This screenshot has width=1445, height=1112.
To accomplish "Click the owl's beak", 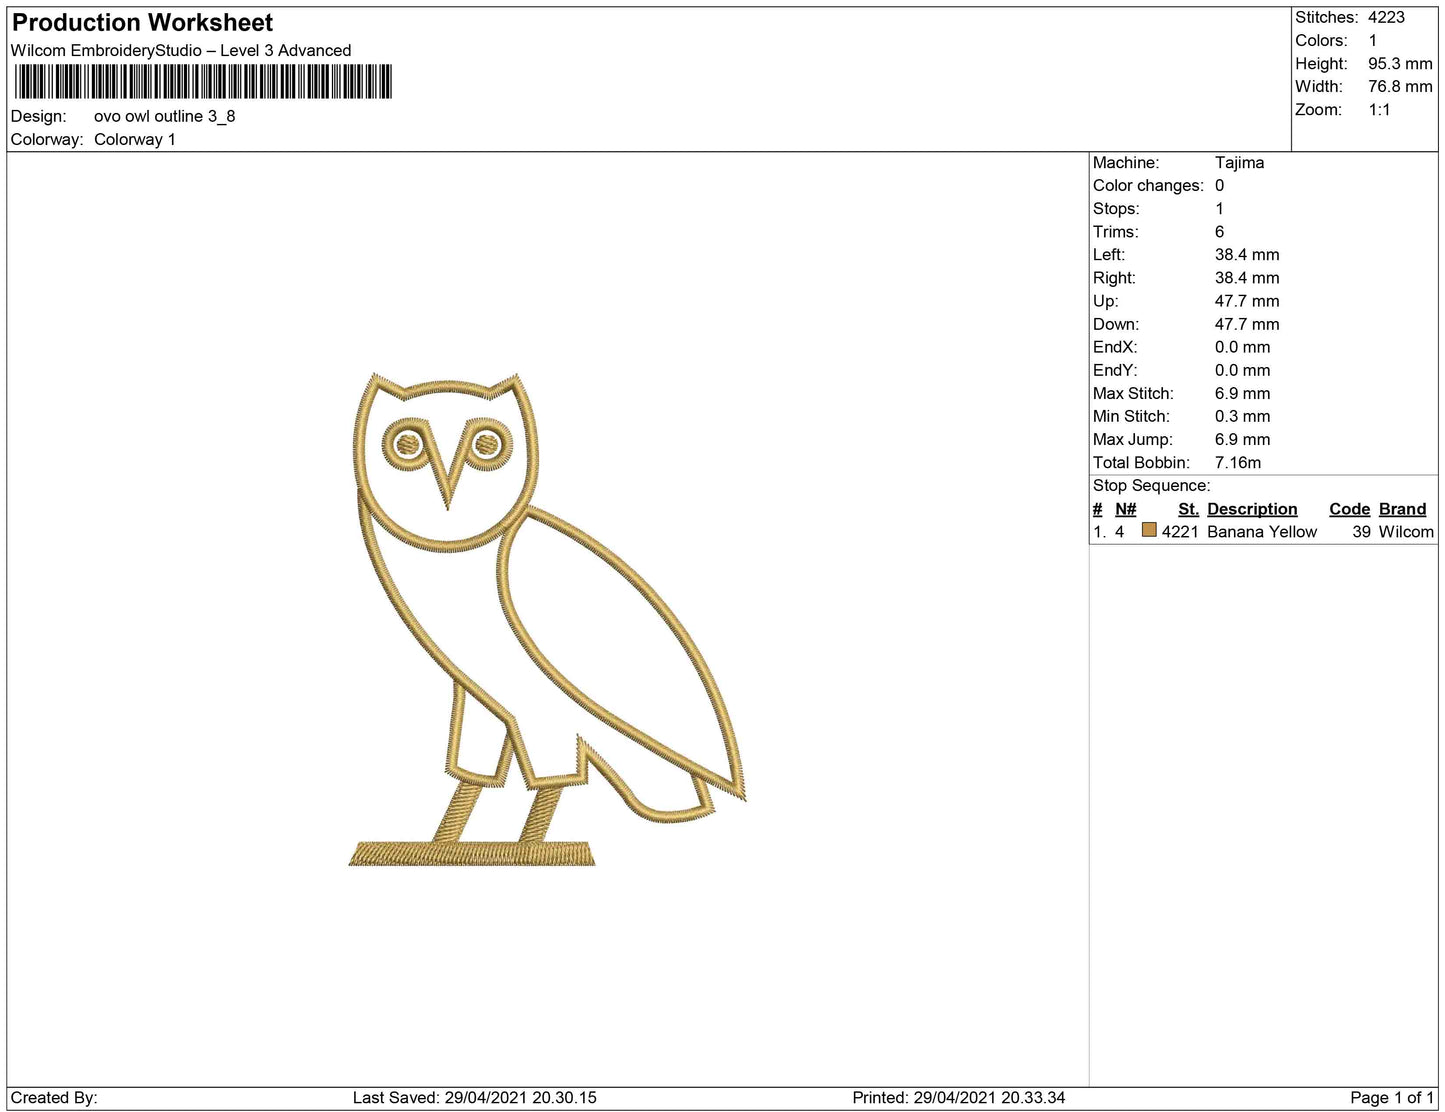I will [x=447, y=478].
